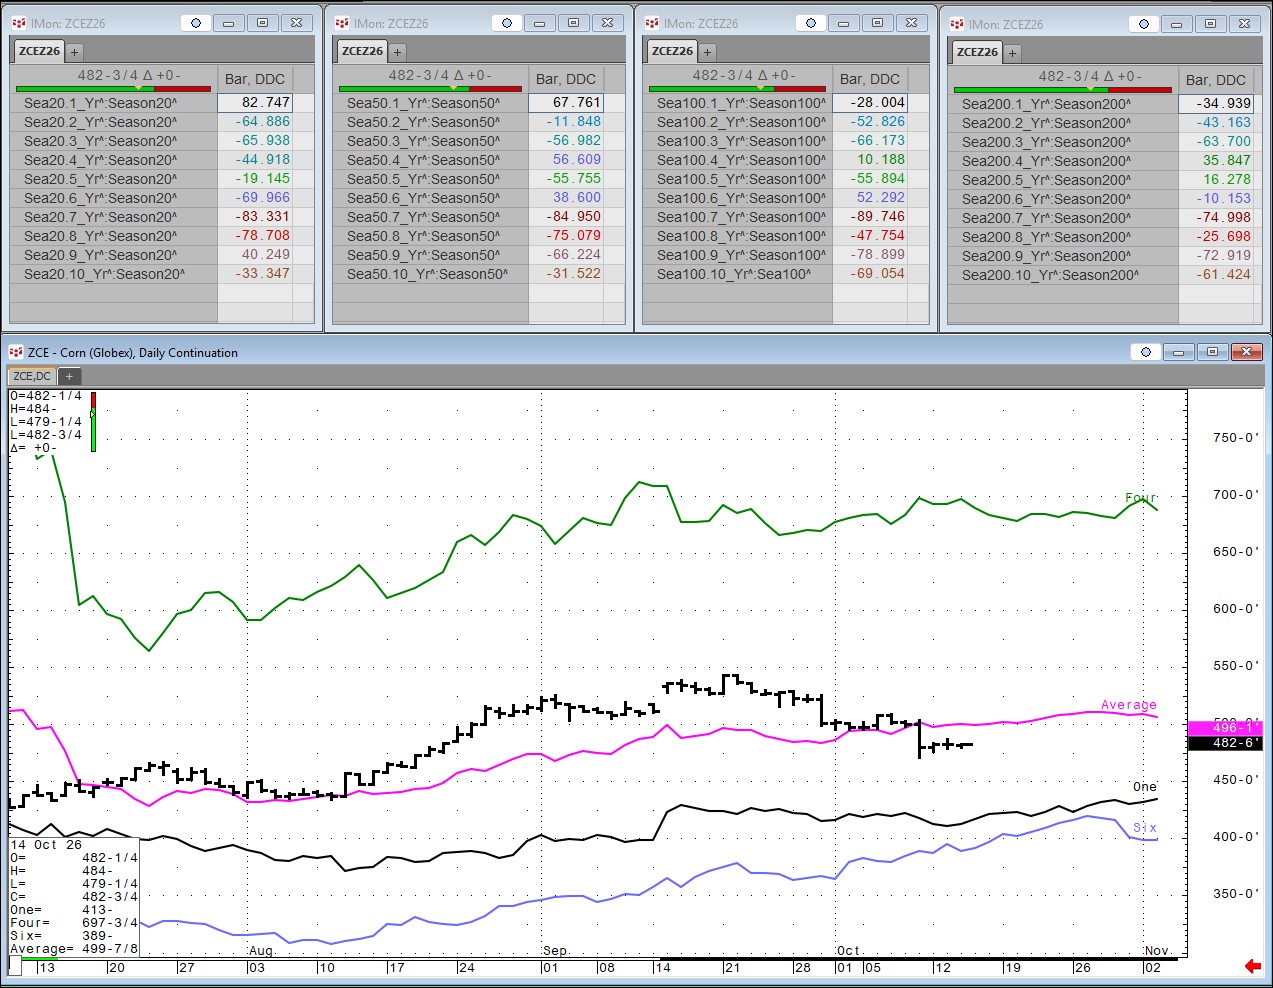Maximize the Season100 monitor window

pos(877,23)
